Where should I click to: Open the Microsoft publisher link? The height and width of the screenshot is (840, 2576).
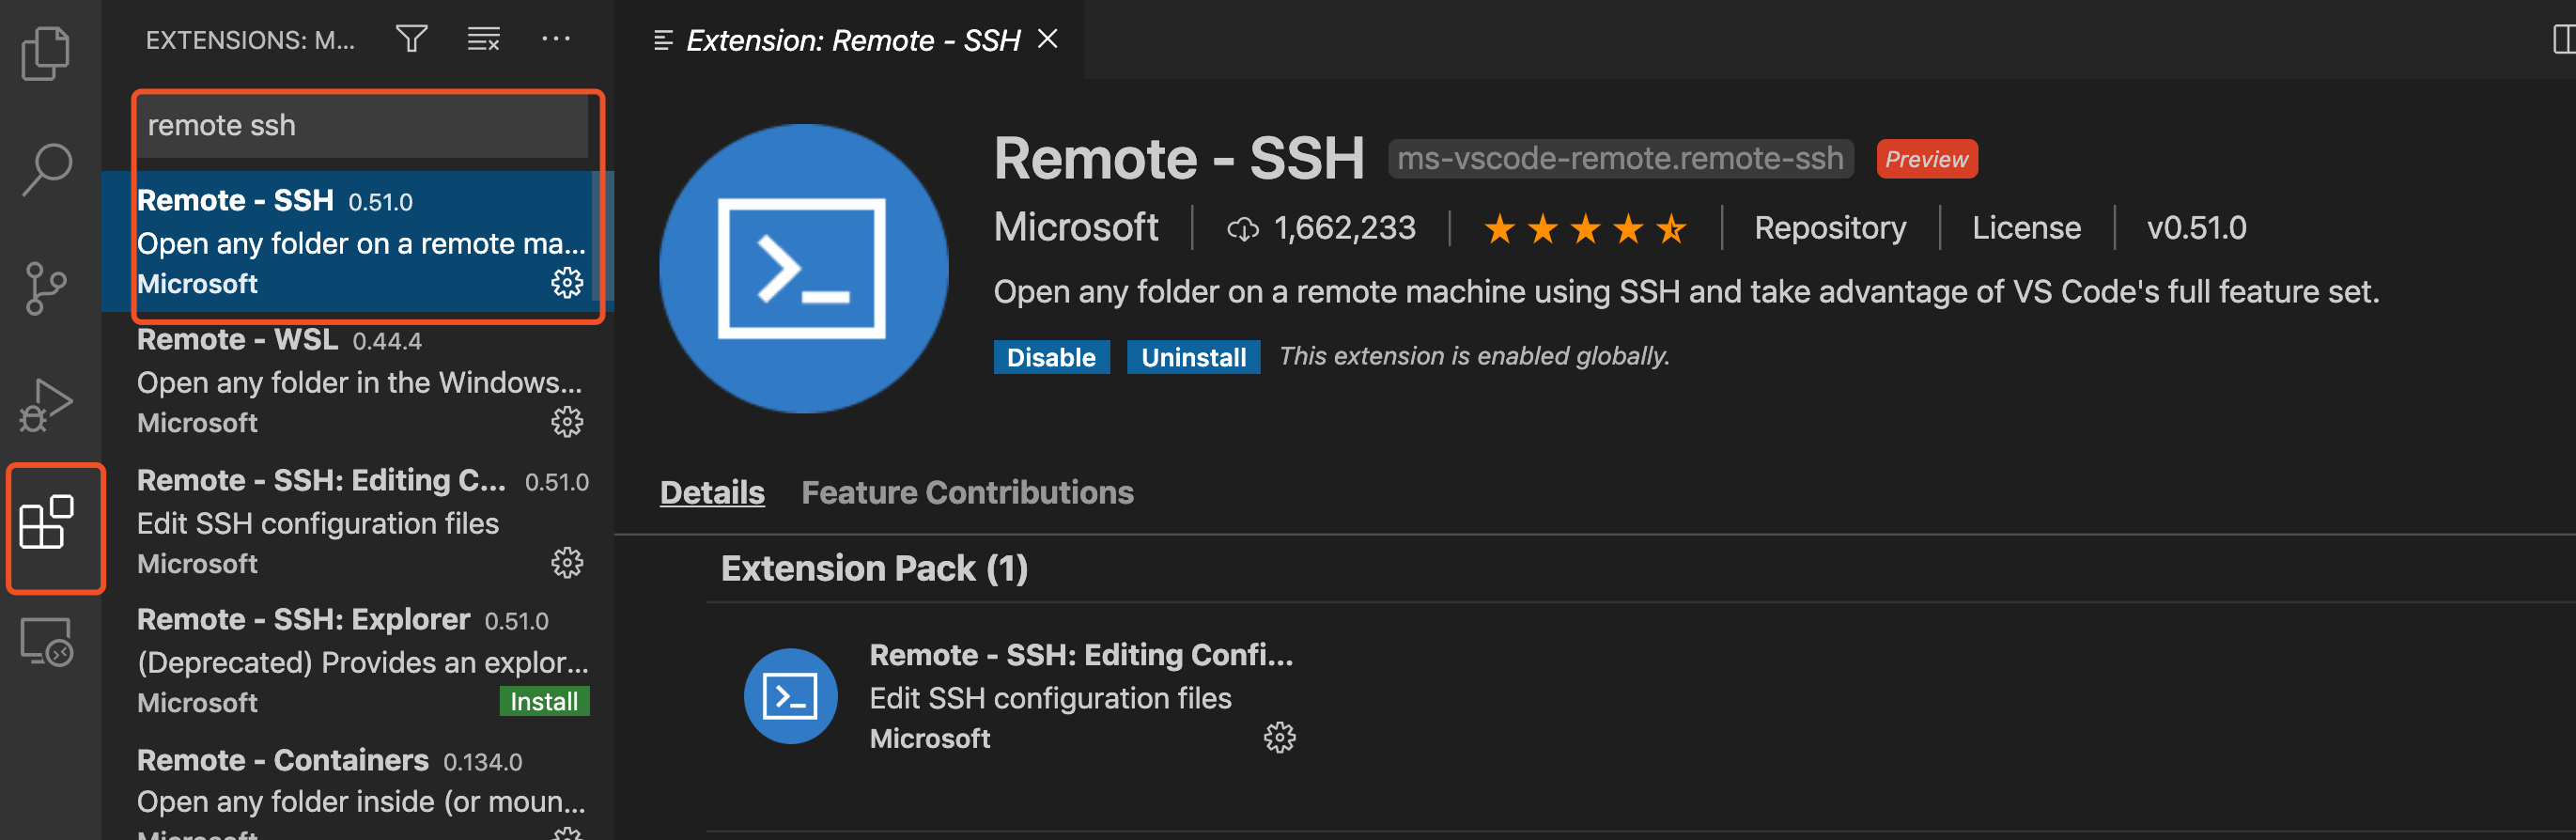pyautogui.click(x=1075, y=228)
